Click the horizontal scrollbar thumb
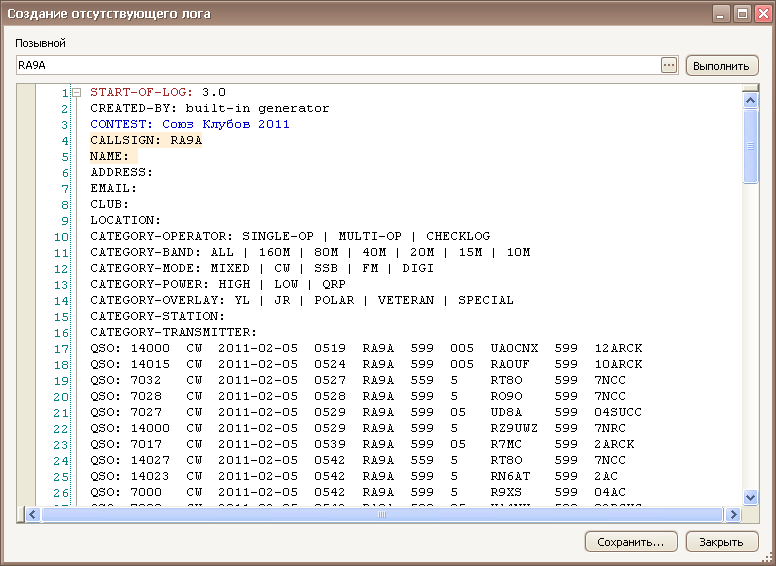Image resolution: width=776 pixels, height=566 pixels. click(380, 514)
